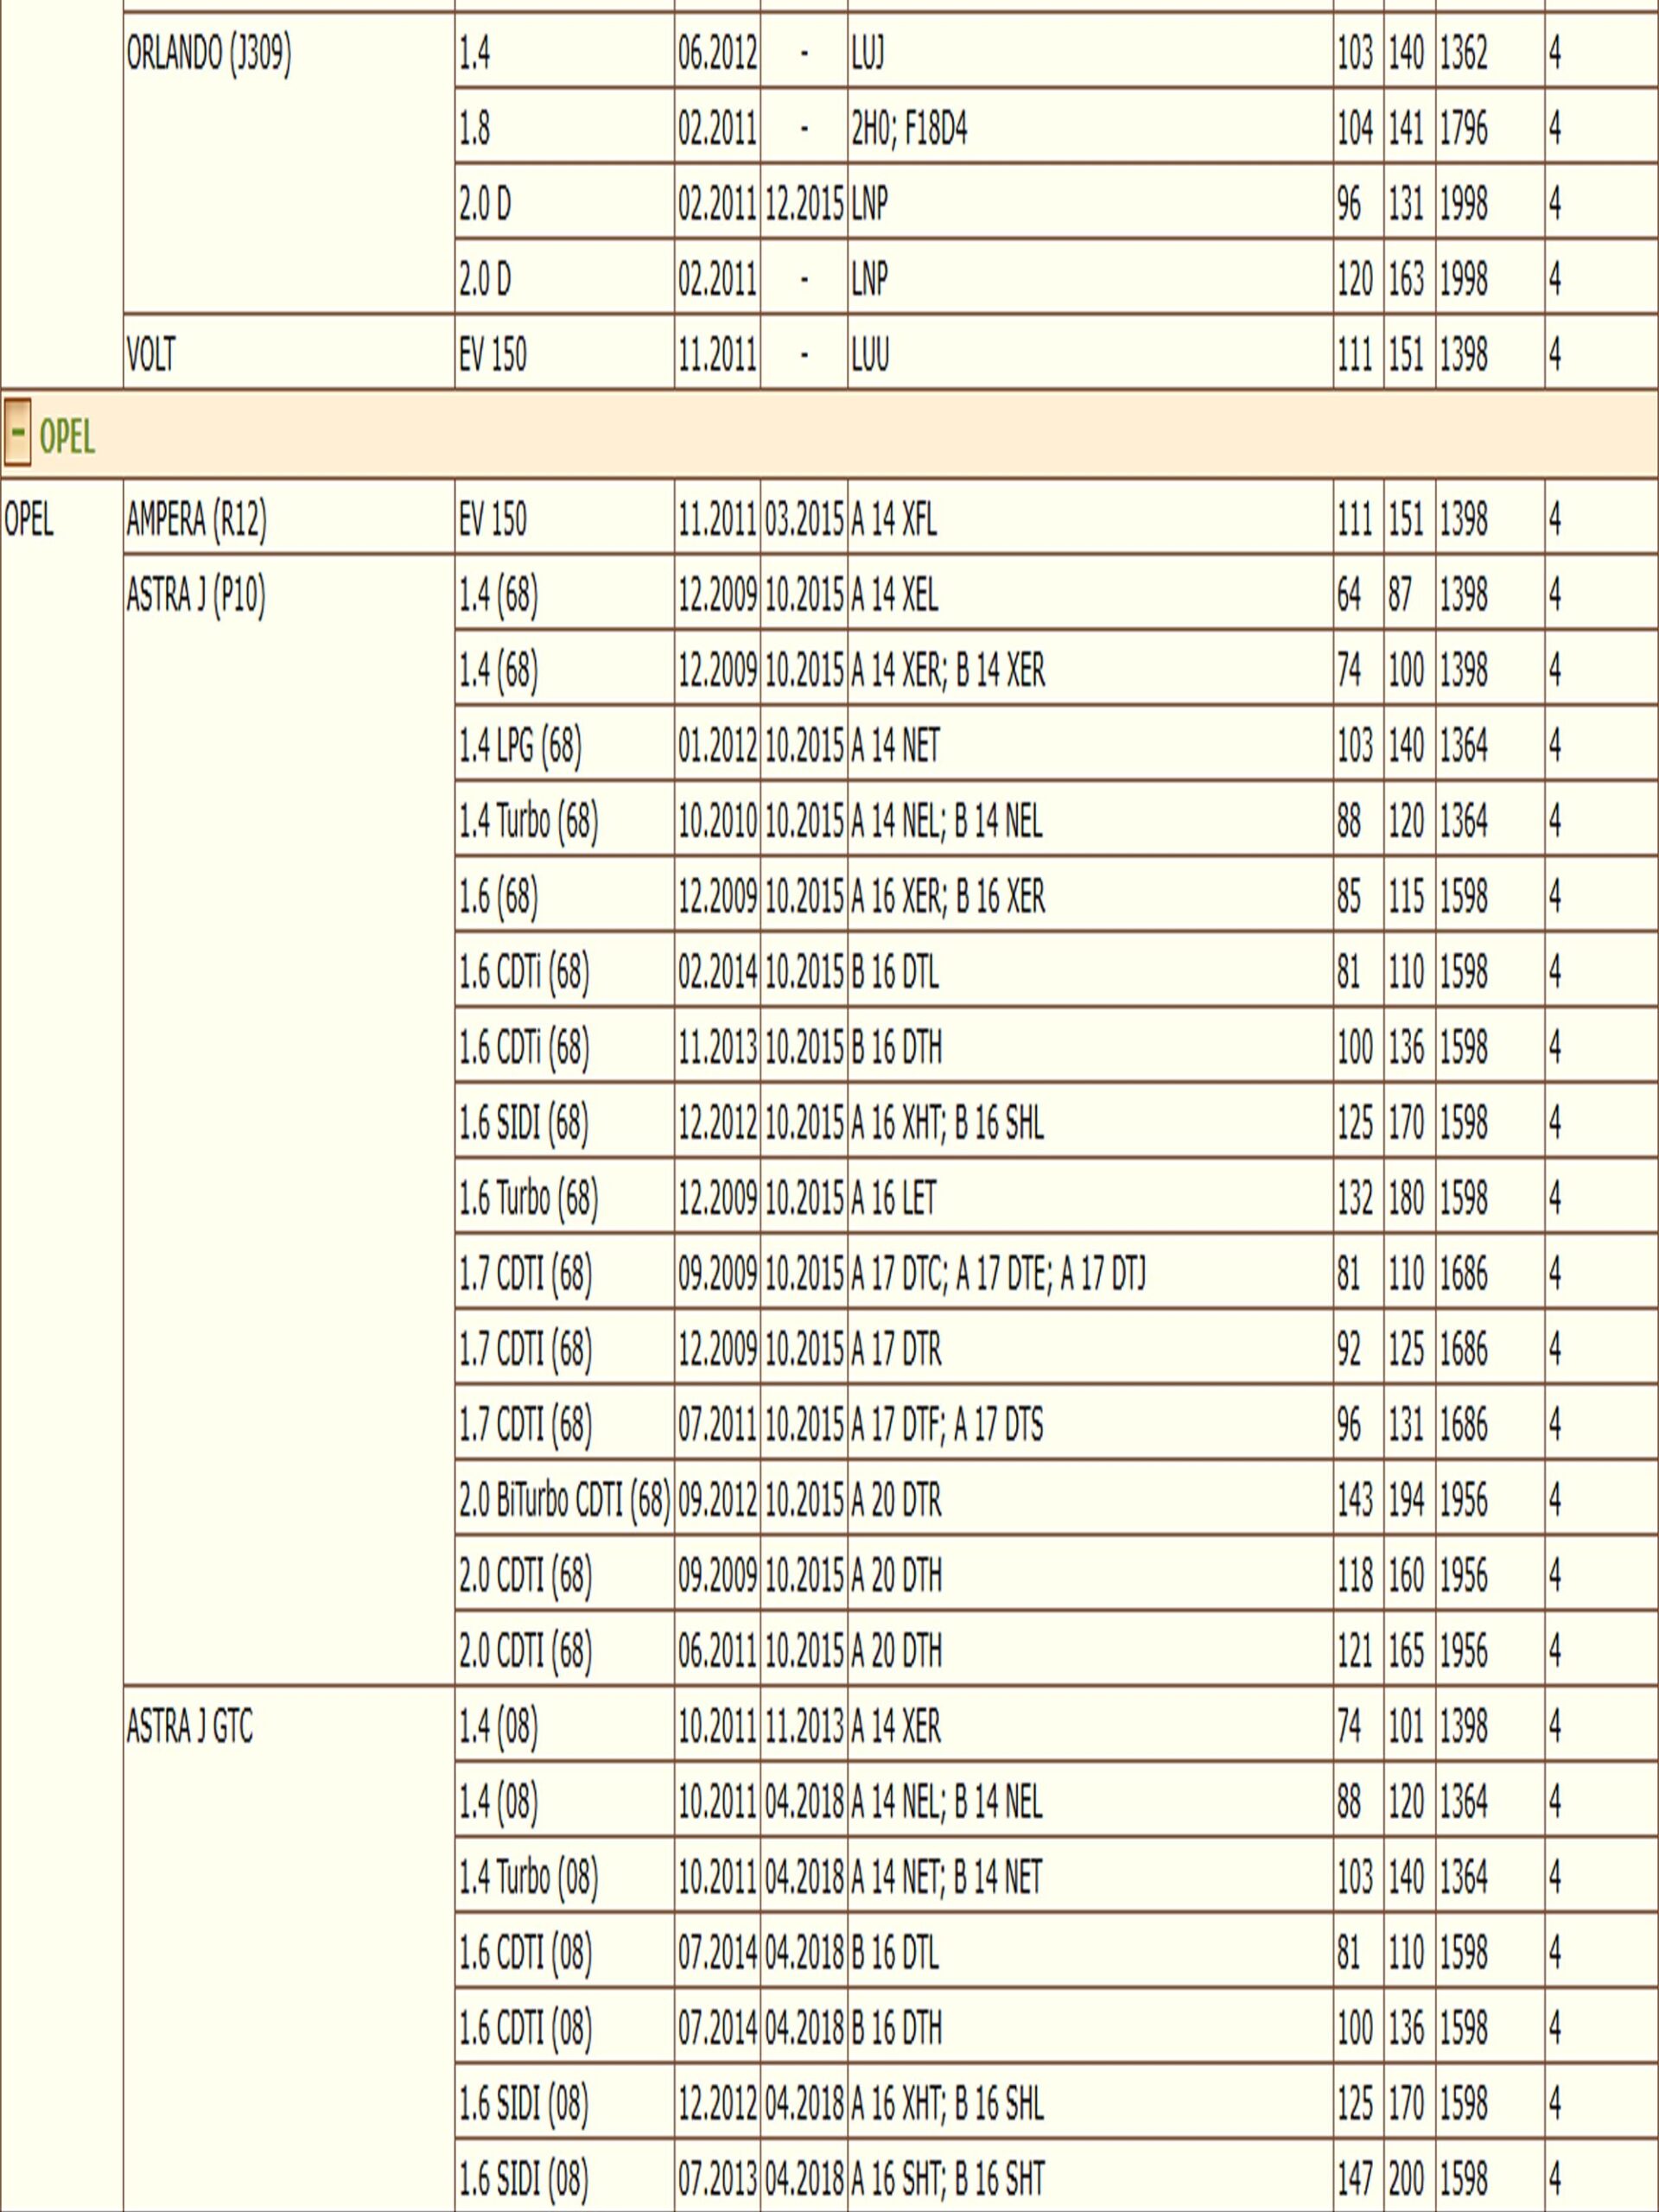
Task: Collapse the OPEL section with minus icon
Action: pyautogui.click(x=17, y=433)
